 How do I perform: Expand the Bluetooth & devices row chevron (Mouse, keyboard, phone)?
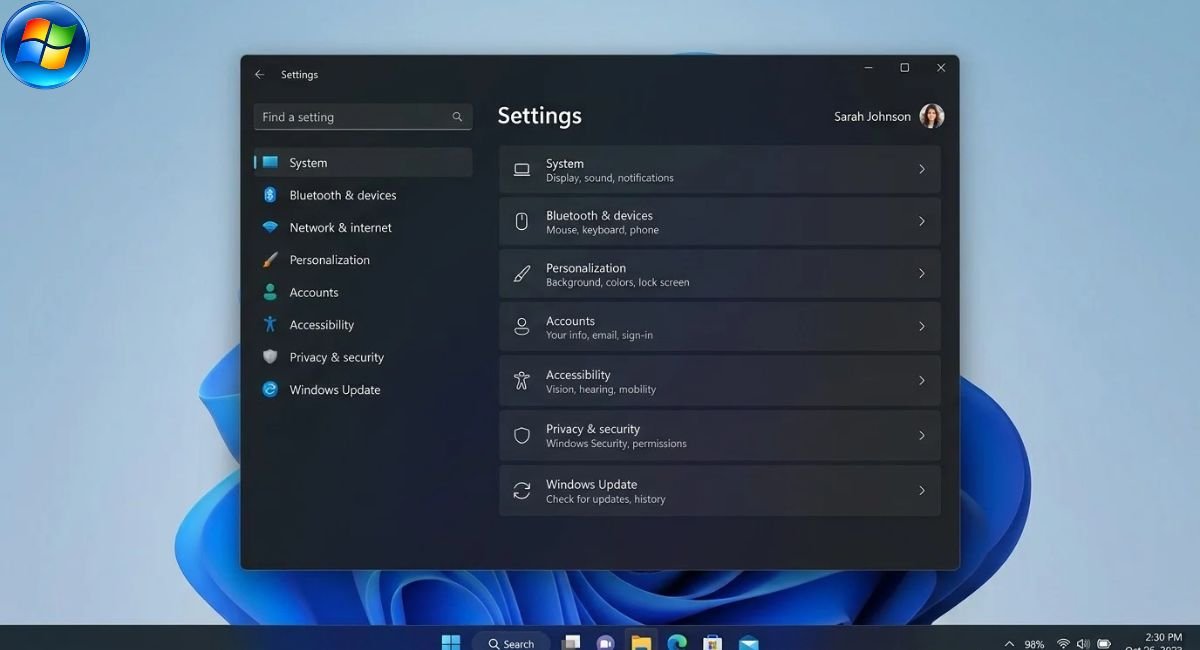point(922,221)
